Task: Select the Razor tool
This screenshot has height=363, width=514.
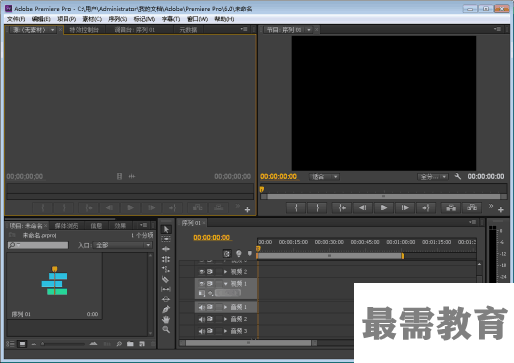Action: tap(165, 279)
